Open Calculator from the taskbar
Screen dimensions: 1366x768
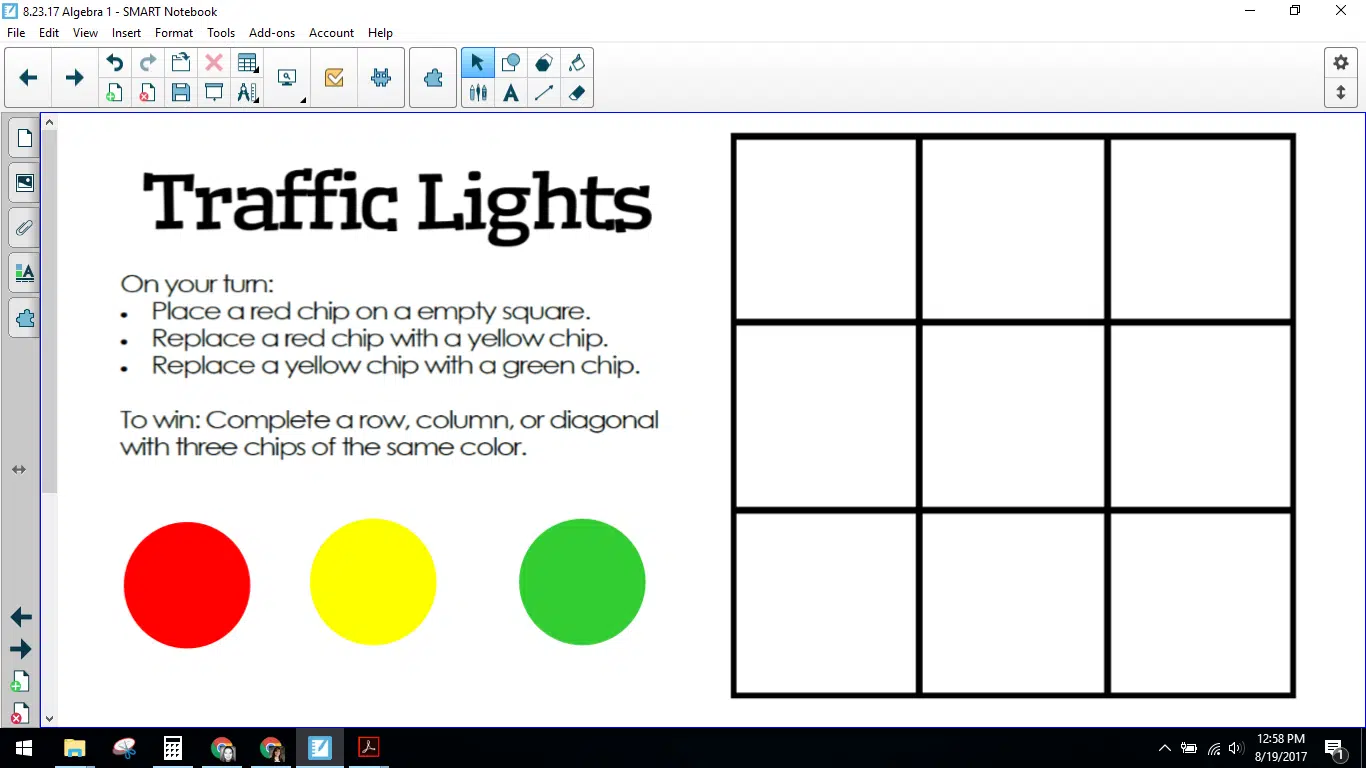click(172, 748)
